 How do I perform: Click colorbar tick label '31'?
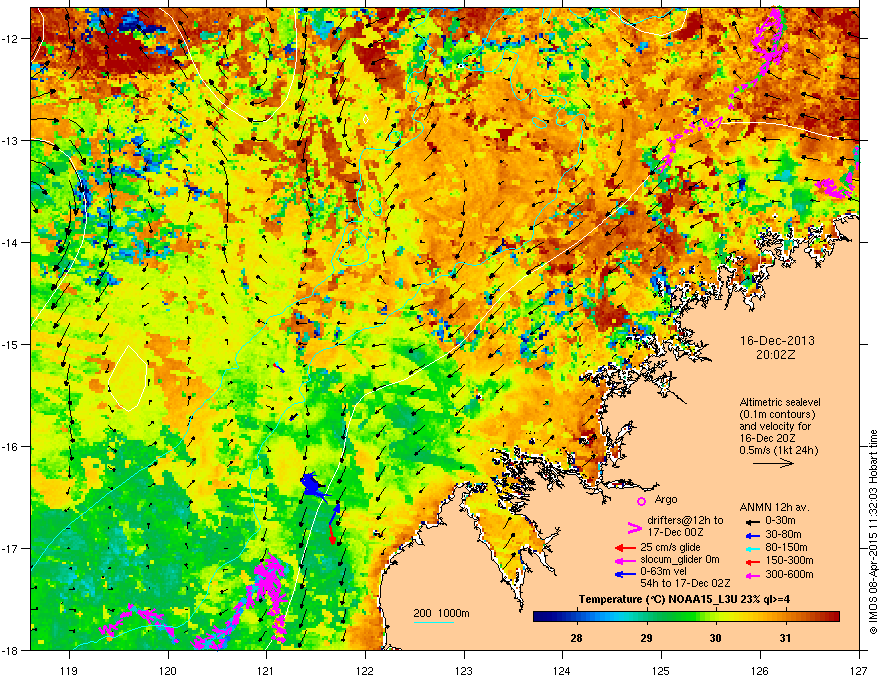tap(785, 638)
